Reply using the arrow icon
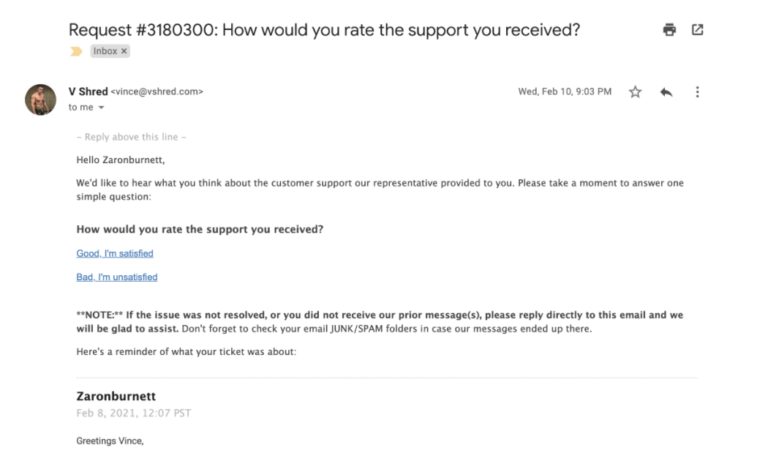 tap(666, 92)
